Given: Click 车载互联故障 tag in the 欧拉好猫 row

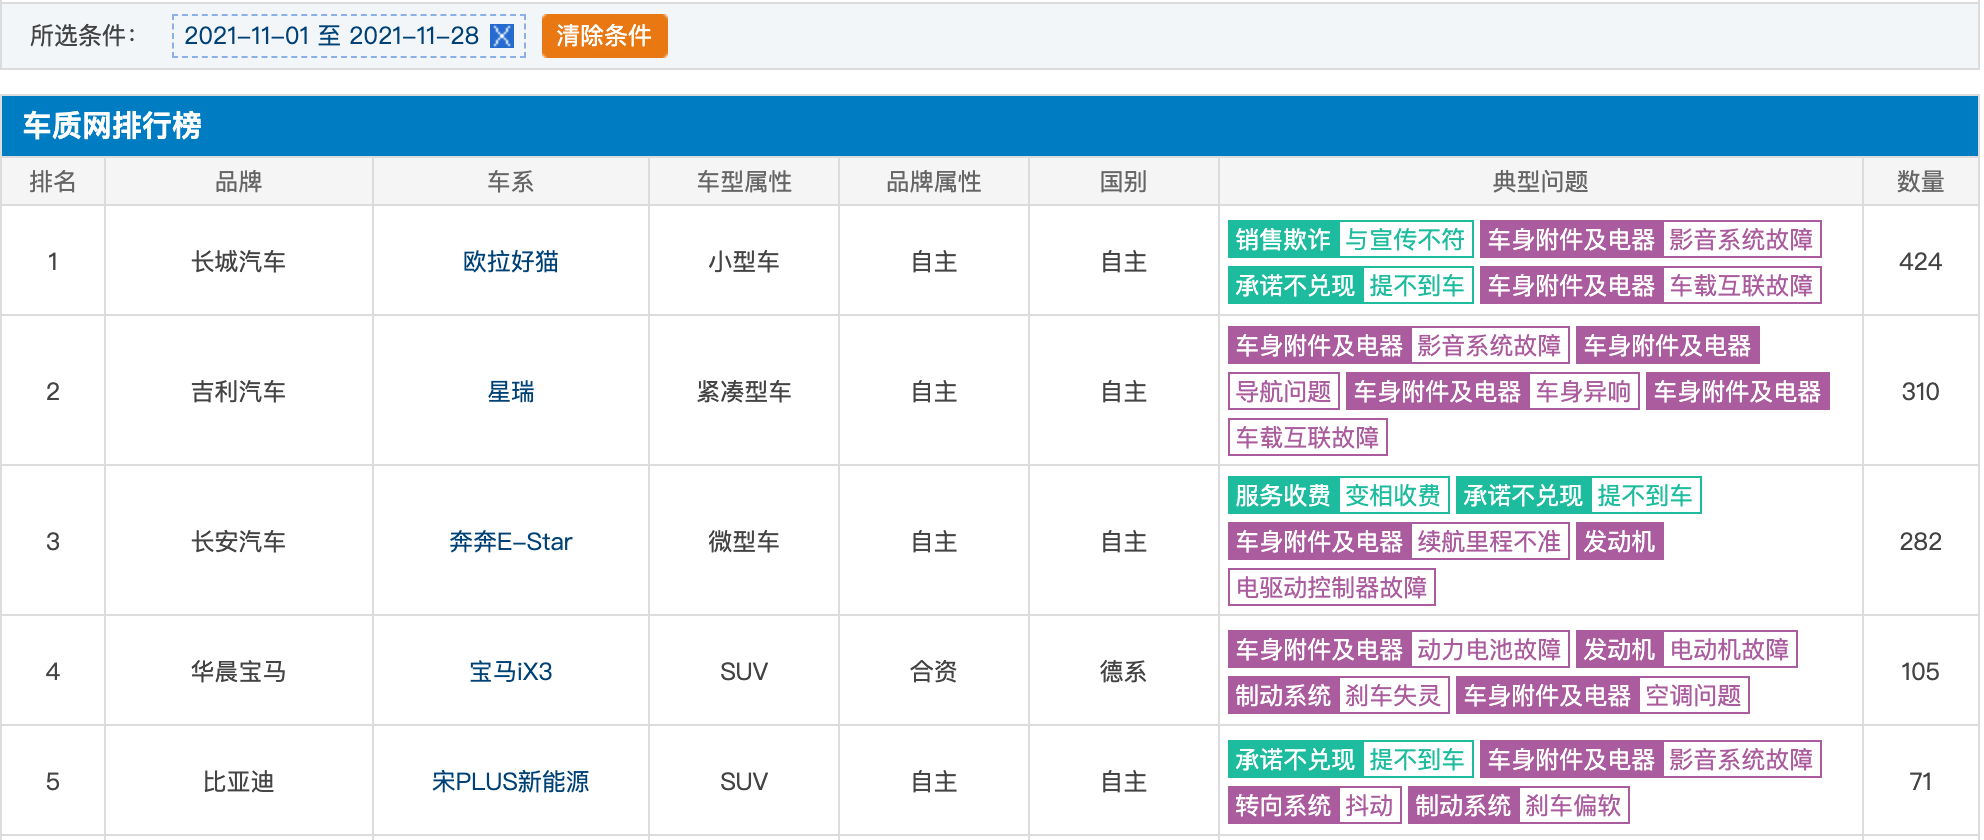Looking at the screenshot, I should coord(1741,286).
